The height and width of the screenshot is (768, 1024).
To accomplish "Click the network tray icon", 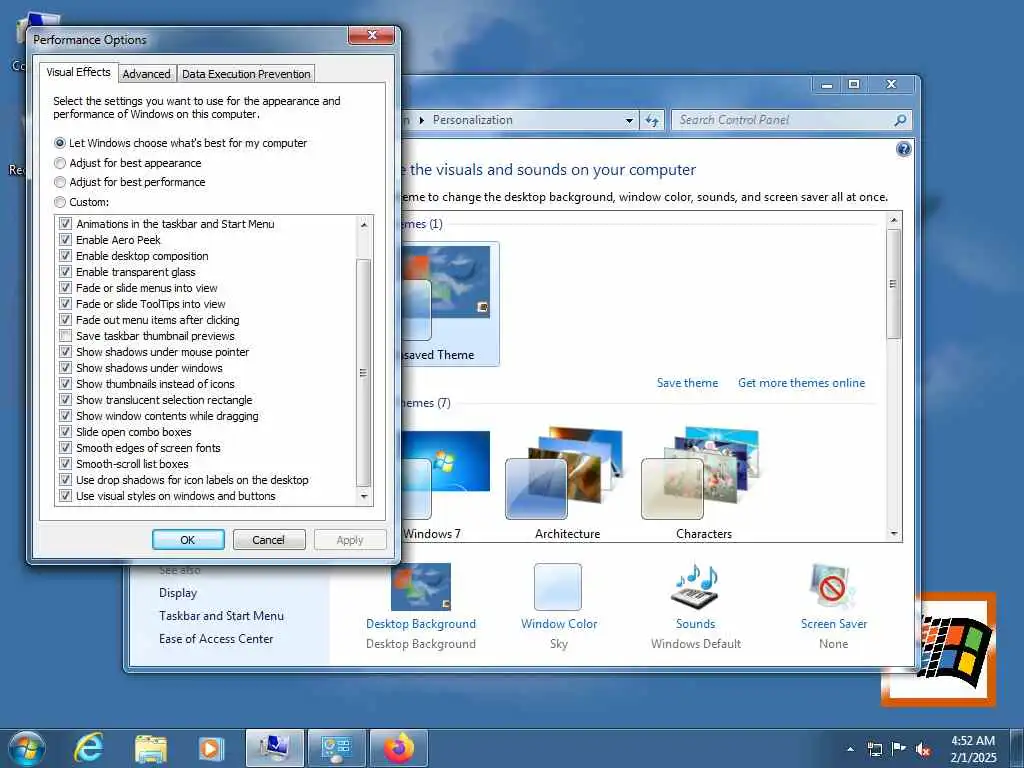I will (x=874, y=749).
